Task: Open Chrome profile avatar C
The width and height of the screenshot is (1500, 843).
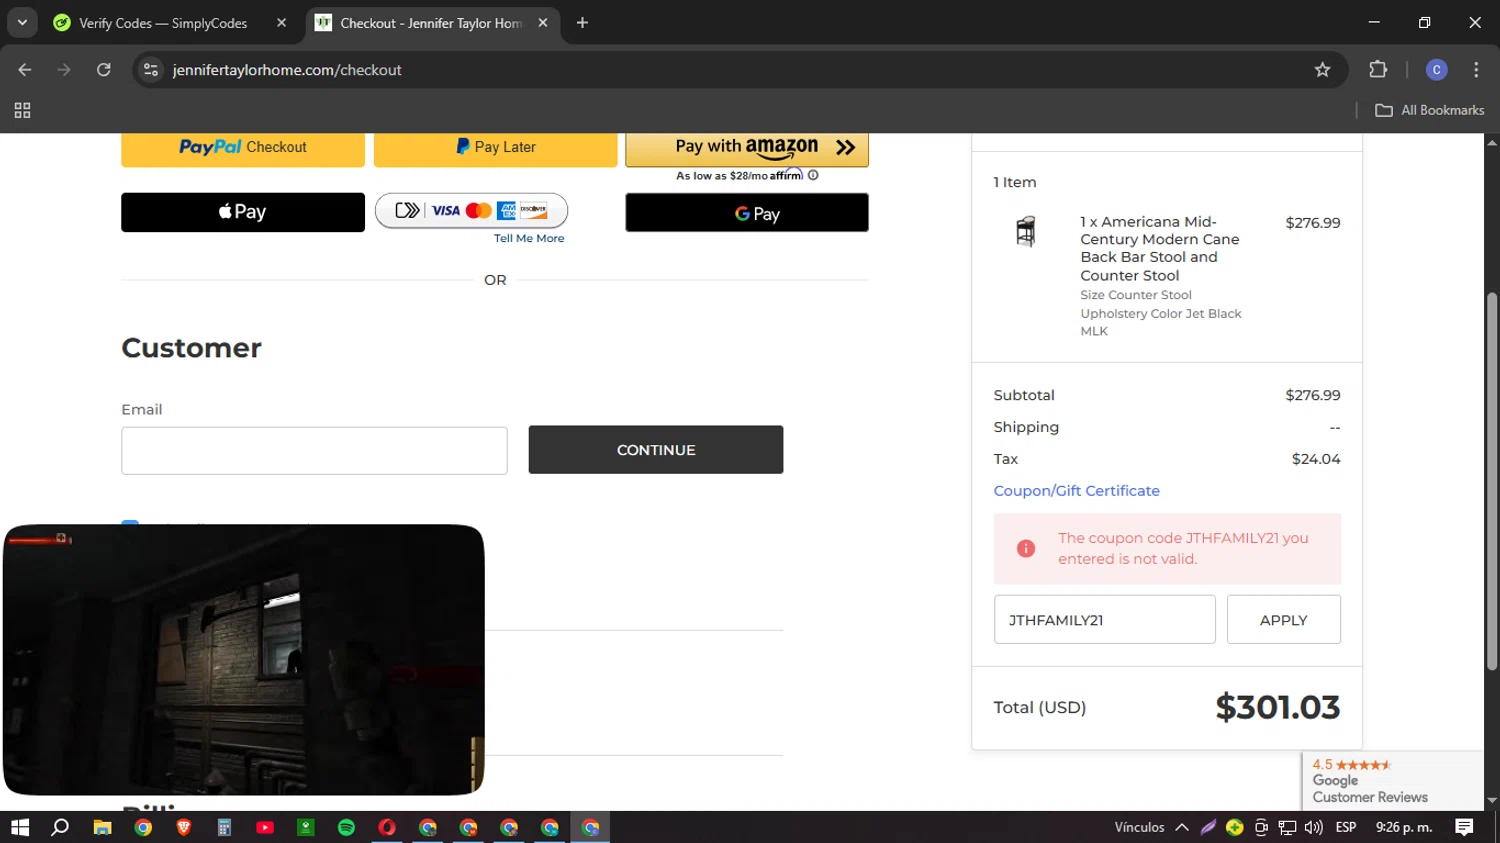Action: point(1436,69)
